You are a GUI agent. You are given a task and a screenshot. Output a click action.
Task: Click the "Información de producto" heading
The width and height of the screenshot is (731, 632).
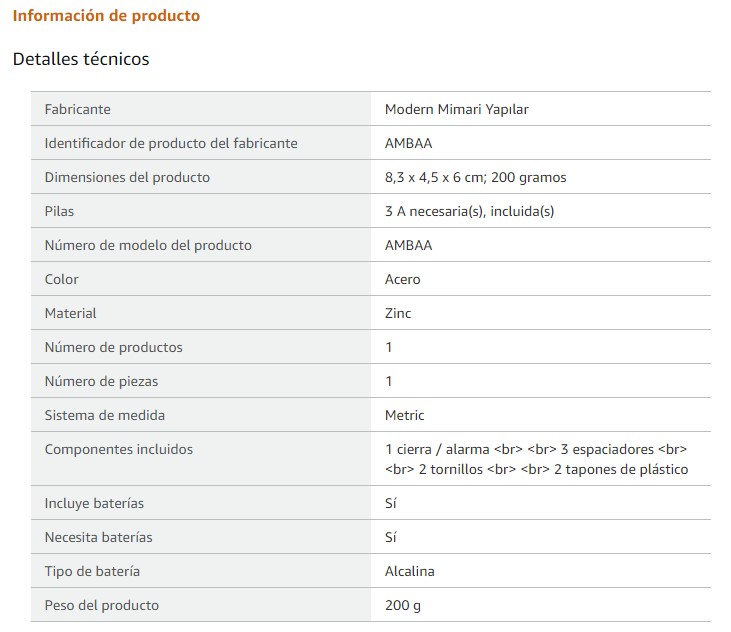click(106, 16)
